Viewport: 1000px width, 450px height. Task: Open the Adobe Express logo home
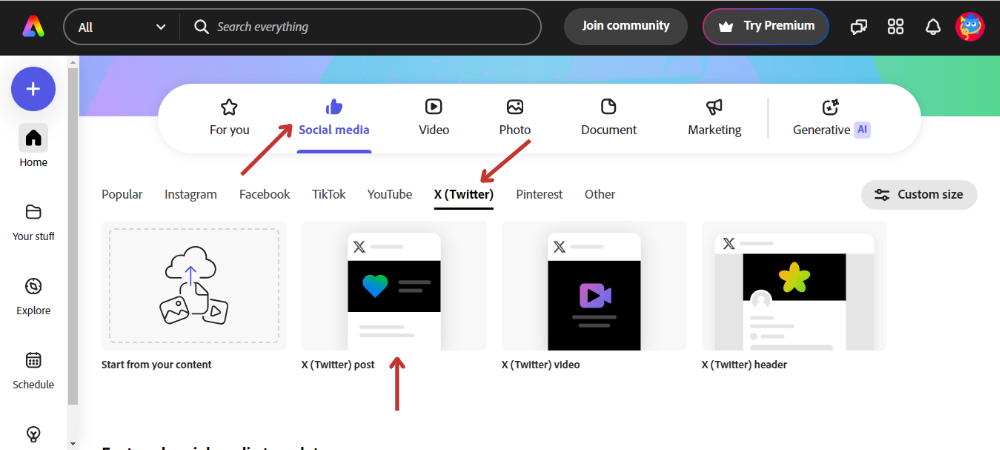click(x=33, y=27)
